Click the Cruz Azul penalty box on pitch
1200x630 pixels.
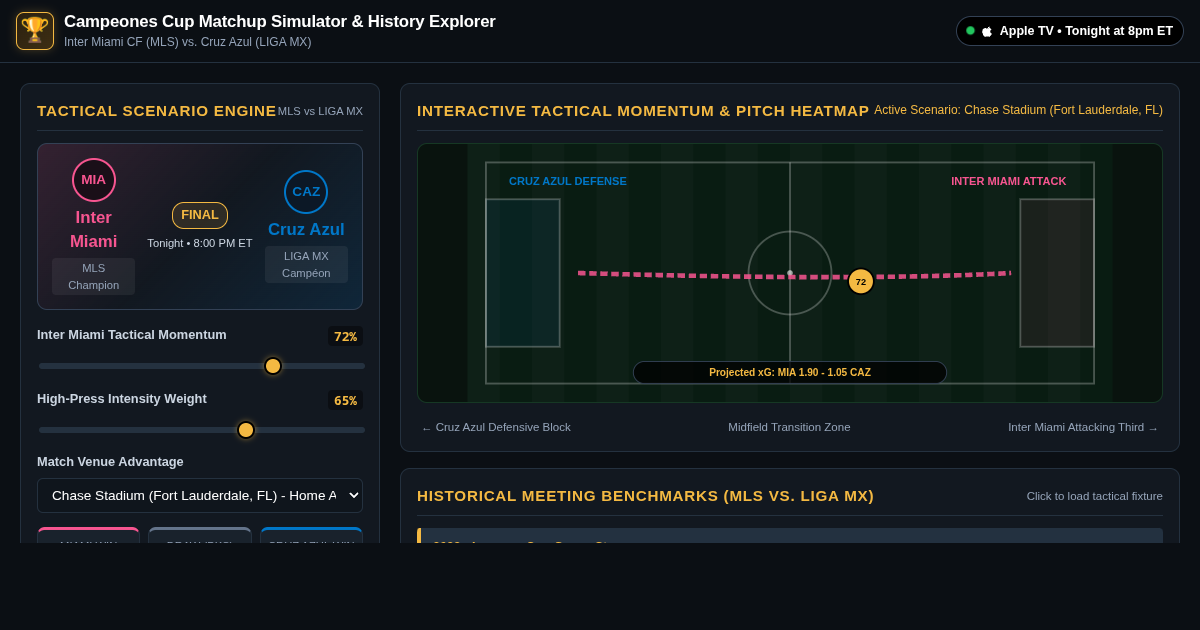click(523, 273)
